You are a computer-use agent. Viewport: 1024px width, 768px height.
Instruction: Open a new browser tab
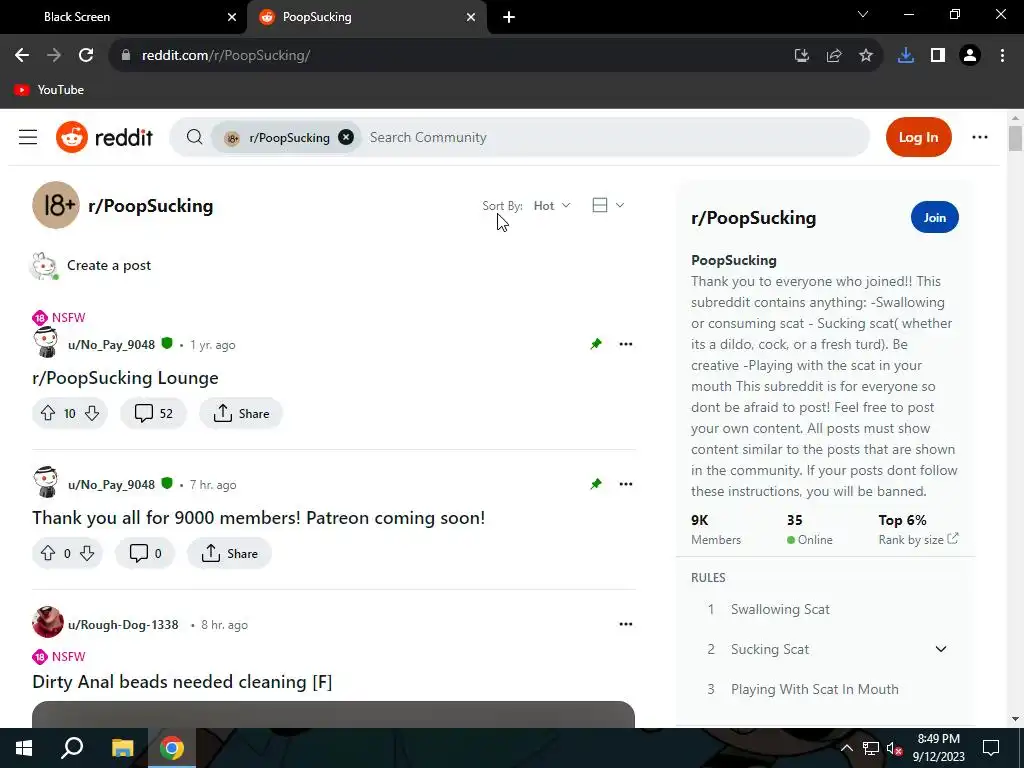509,17
